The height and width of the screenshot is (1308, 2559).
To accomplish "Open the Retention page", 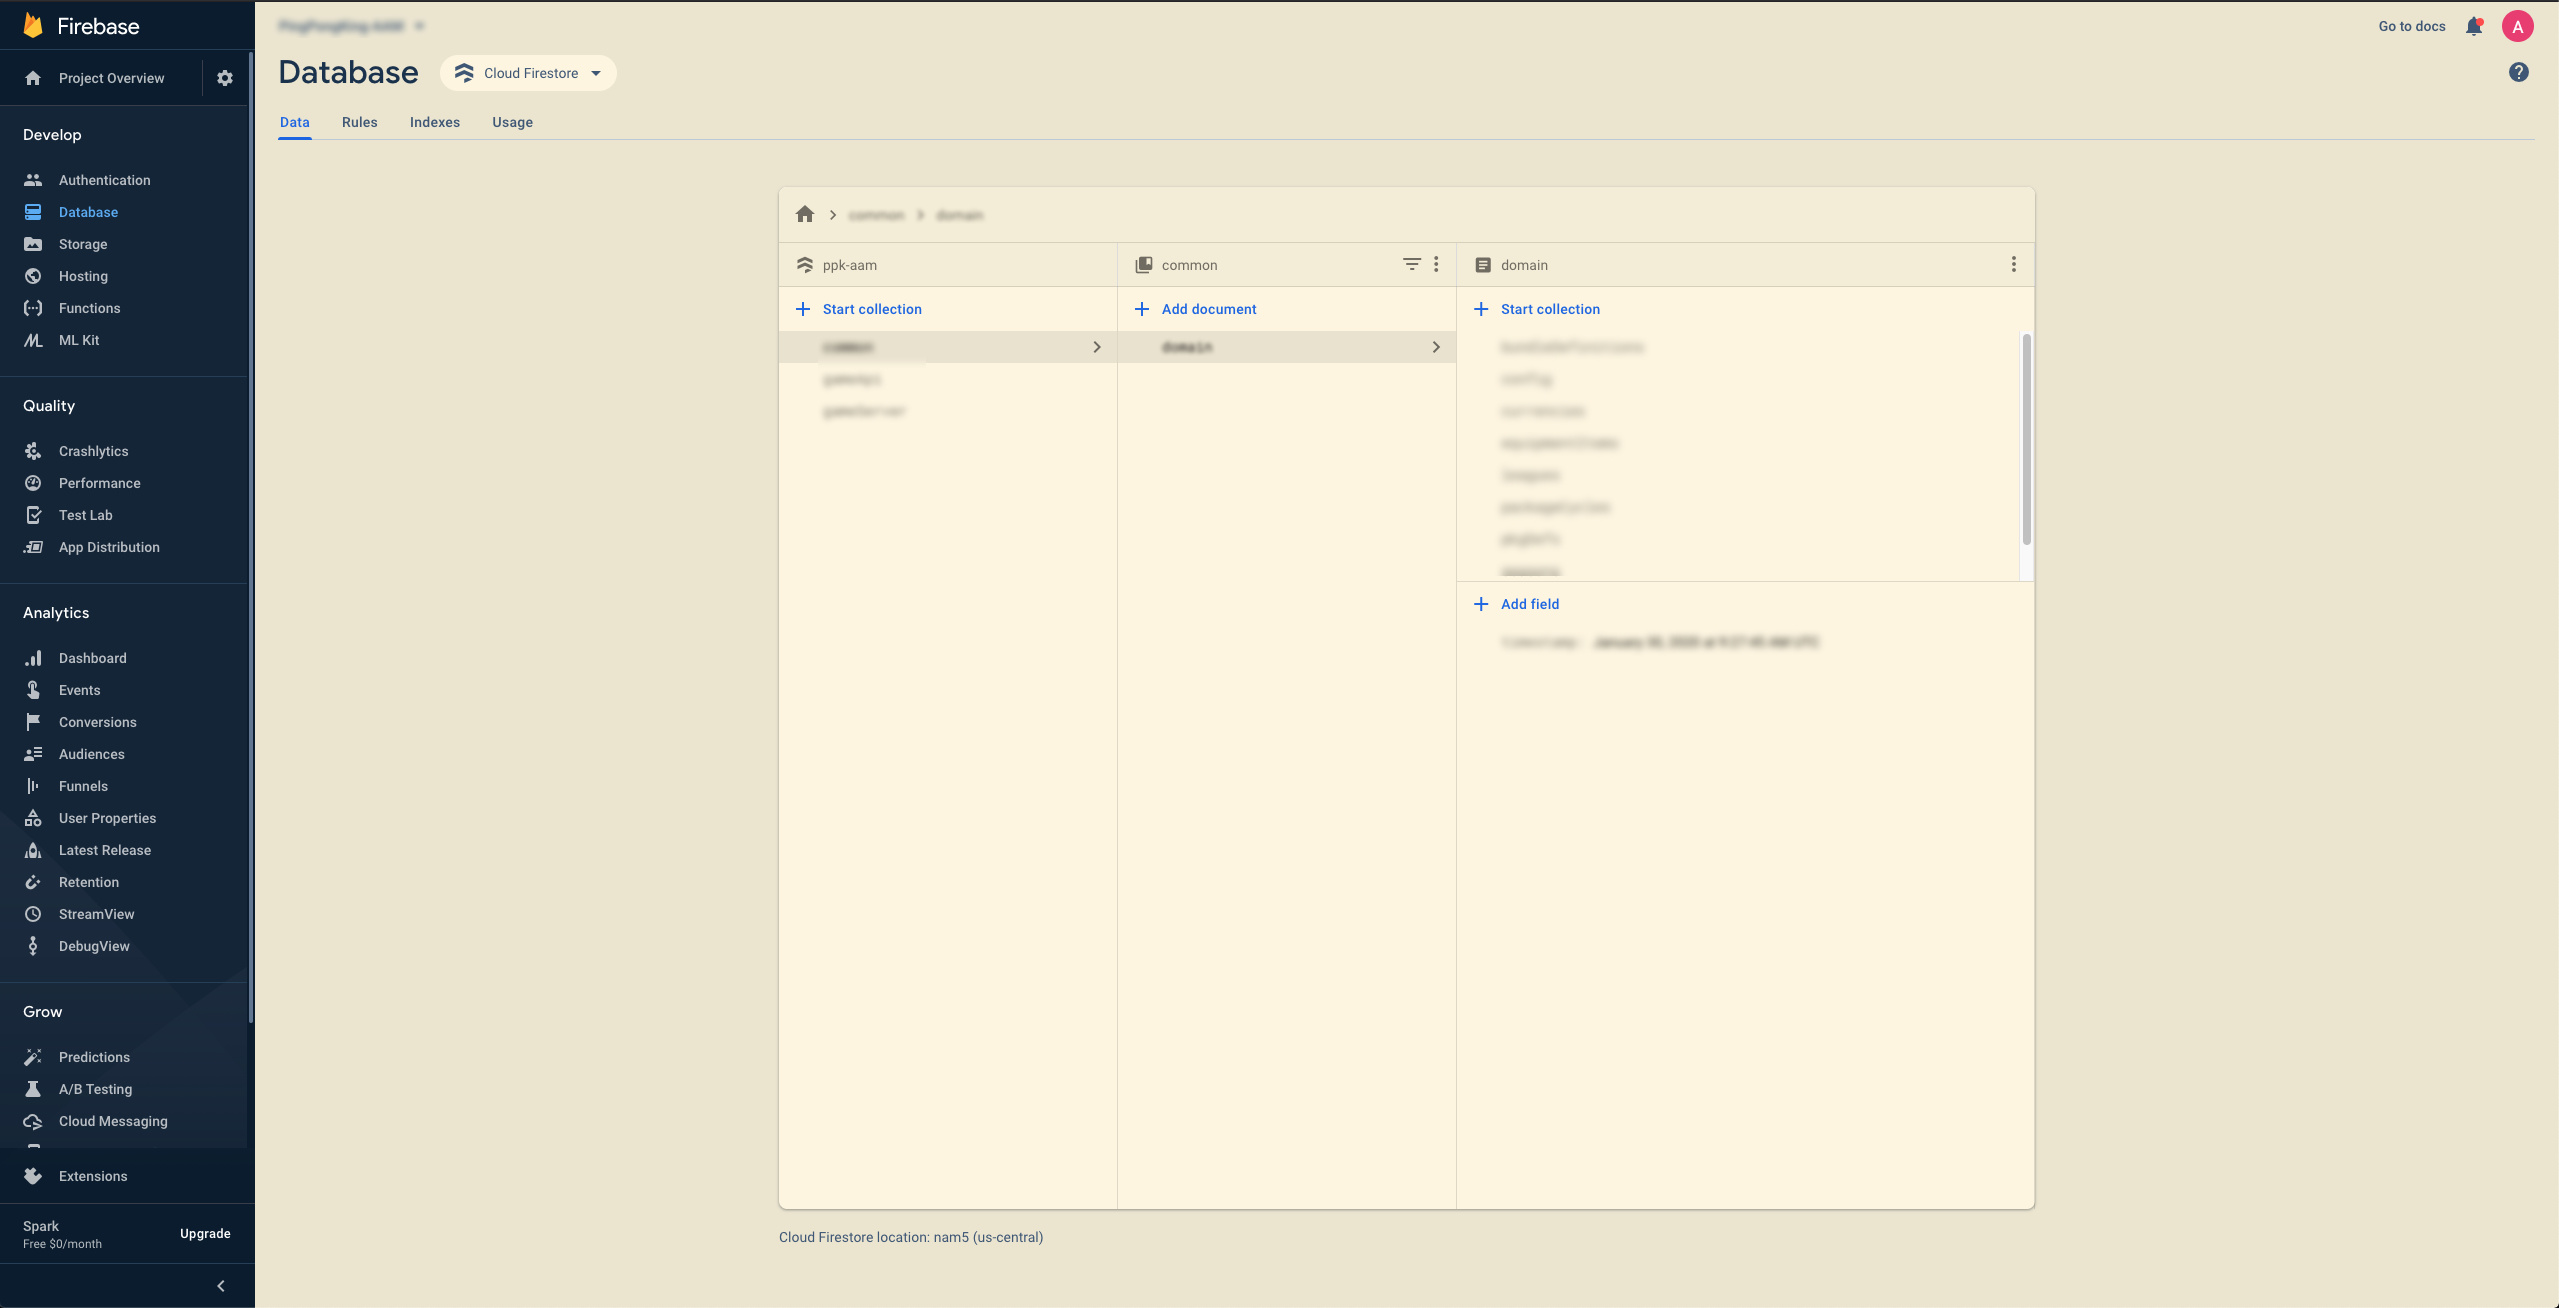I will click(88, 882).
